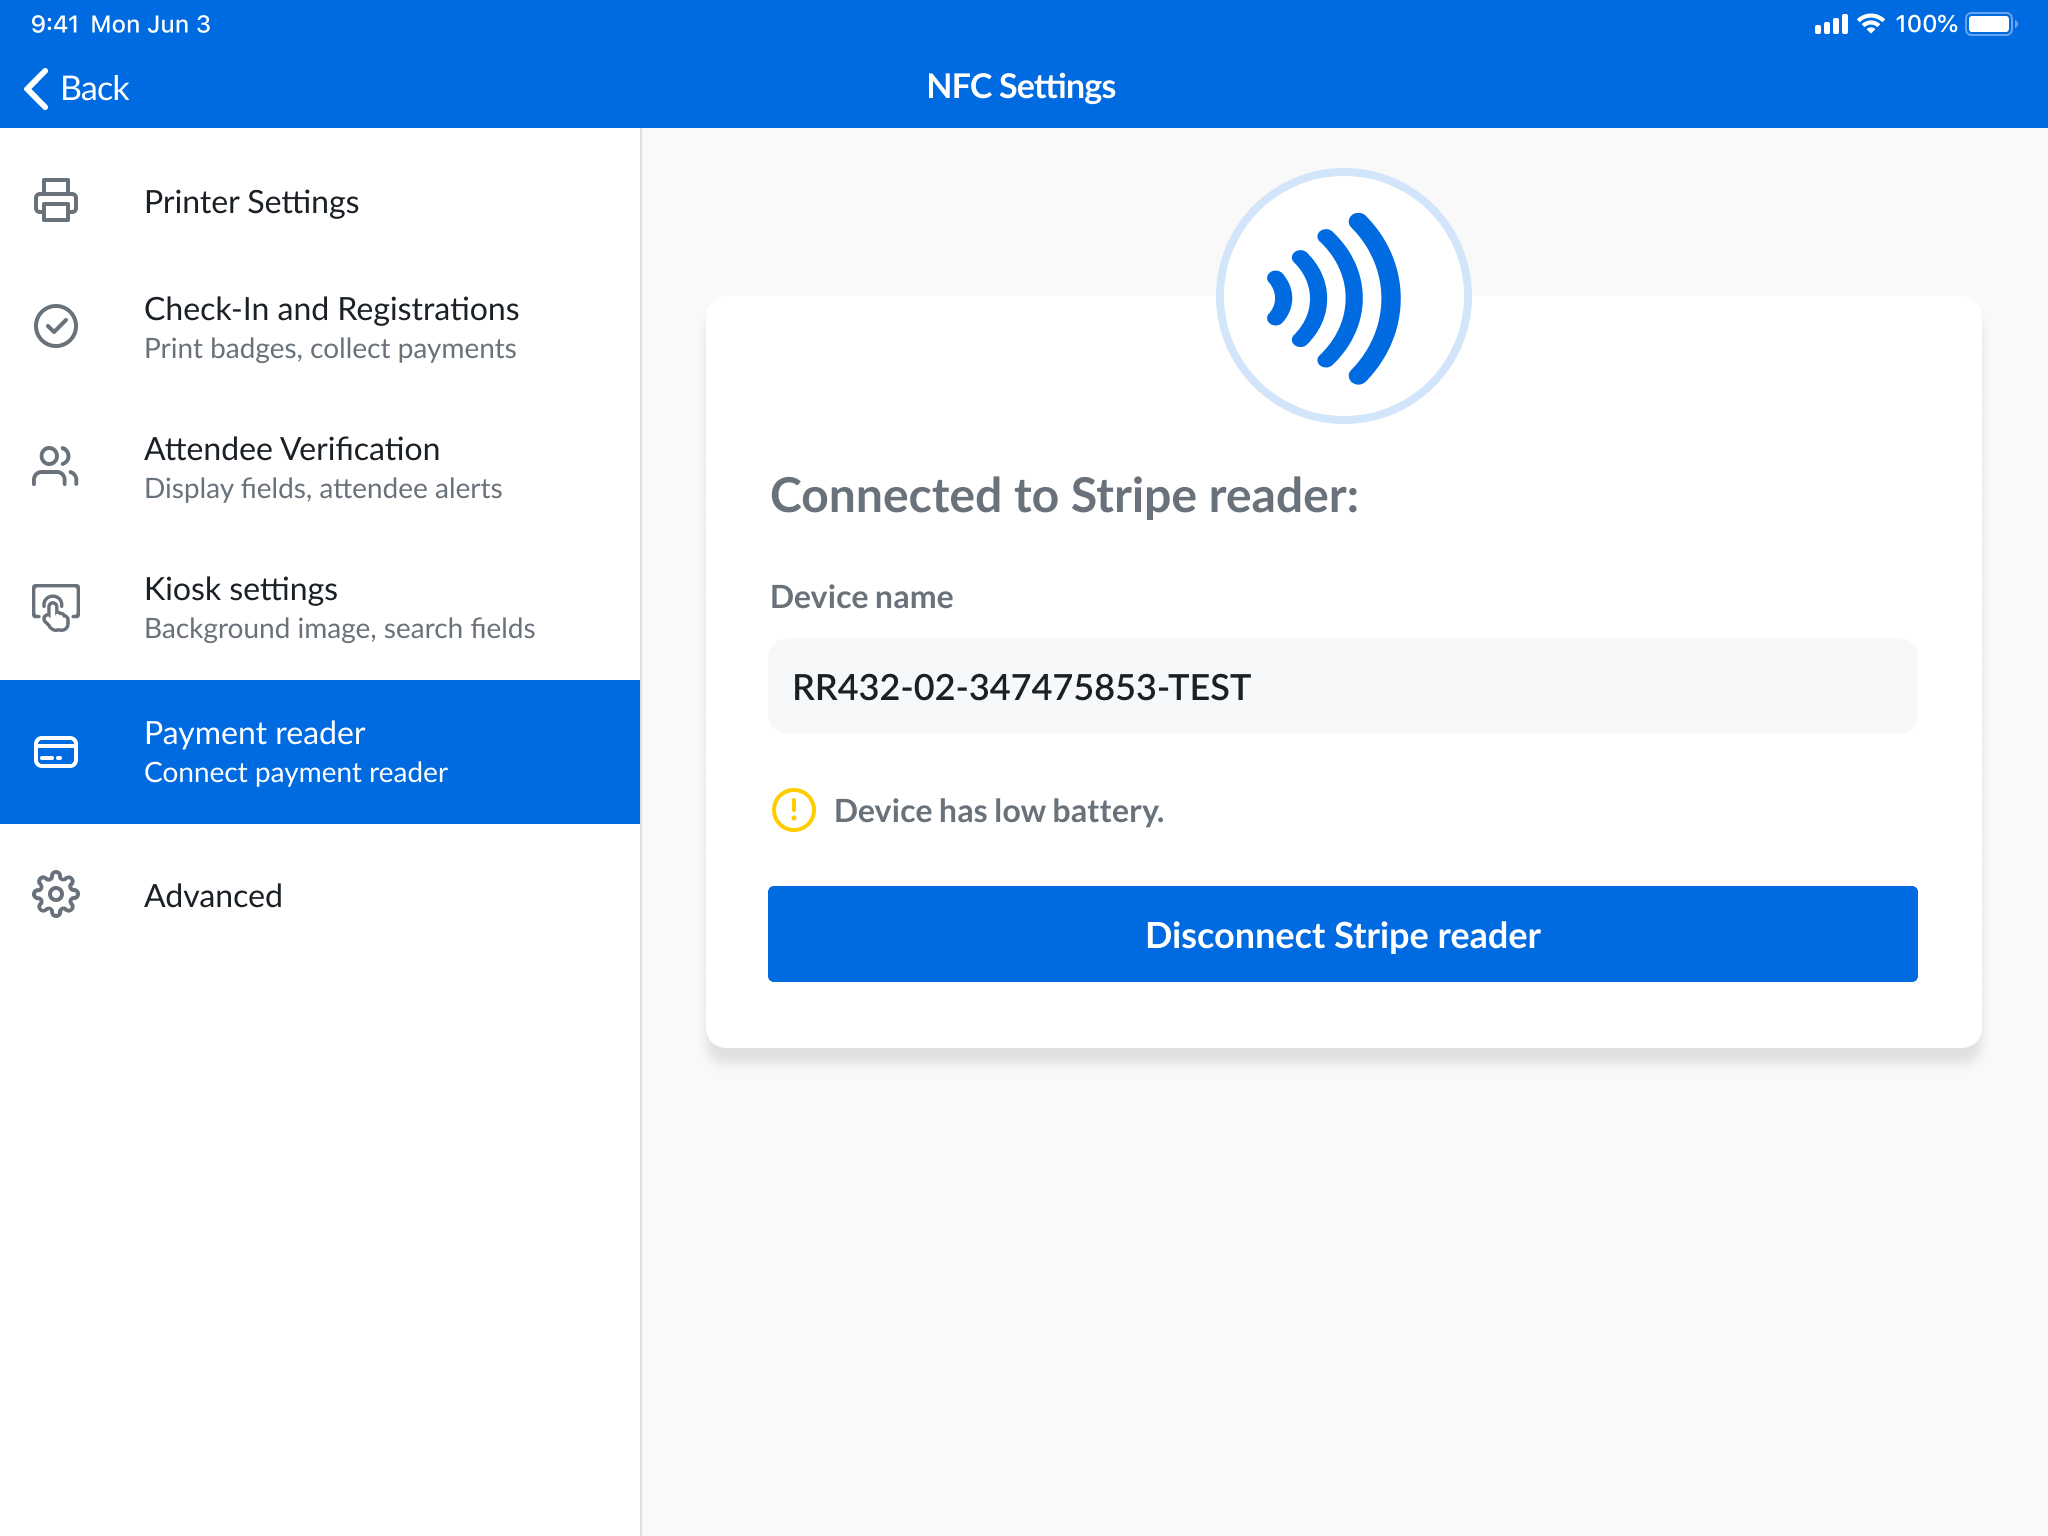2048x1536 pixels.
Task: Open Printer Settings menu item
Action: 320,202
